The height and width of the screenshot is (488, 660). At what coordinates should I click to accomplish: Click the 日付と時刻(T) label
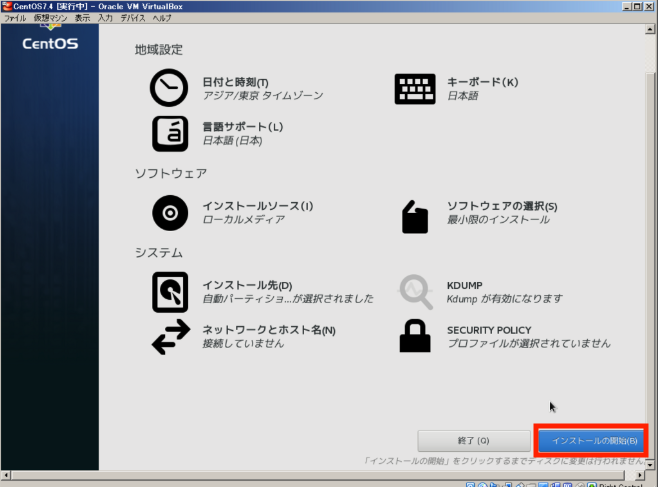[235, 82]
